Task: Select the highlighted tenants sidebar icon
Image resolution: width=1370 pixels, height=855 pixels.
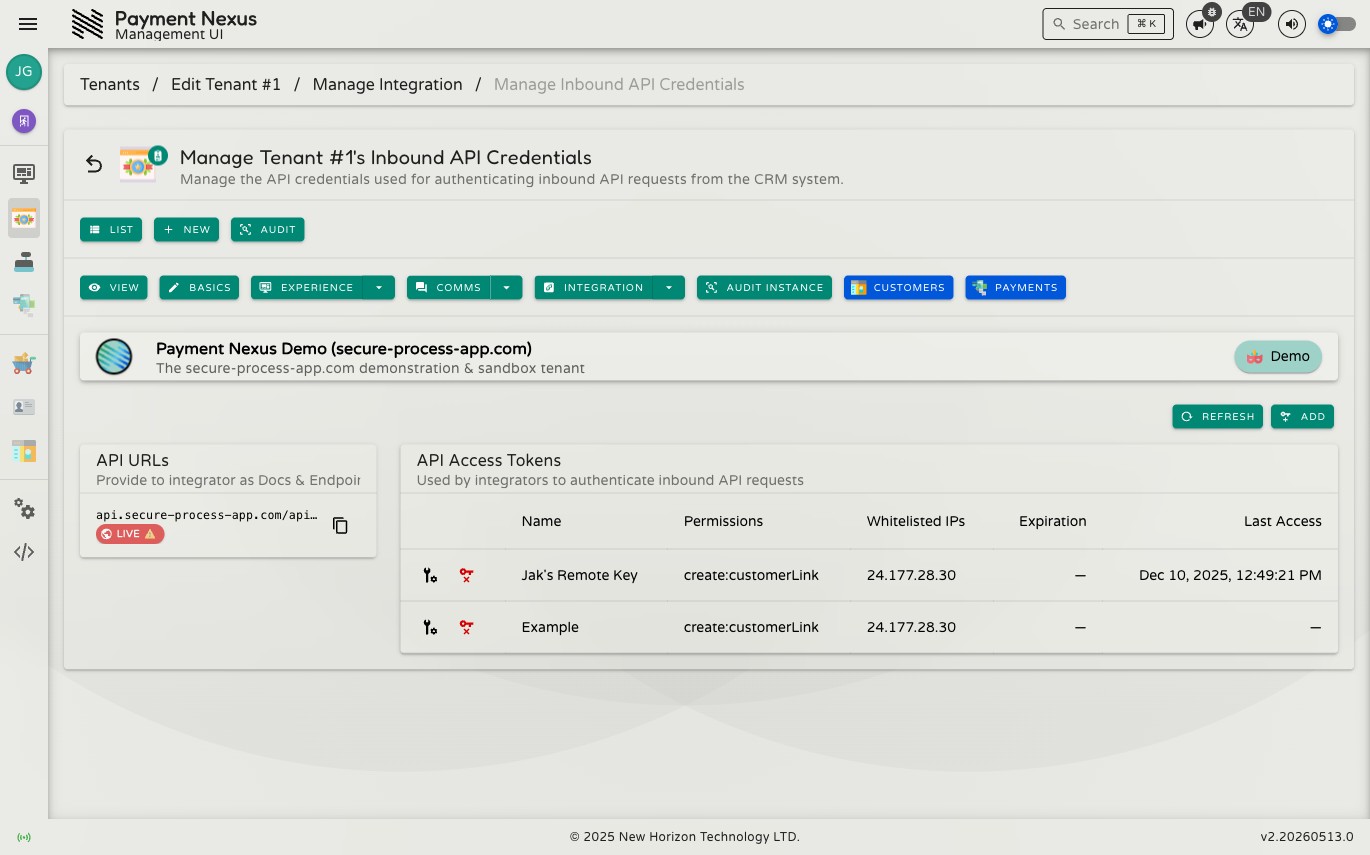Action: [x=24, y=218]
